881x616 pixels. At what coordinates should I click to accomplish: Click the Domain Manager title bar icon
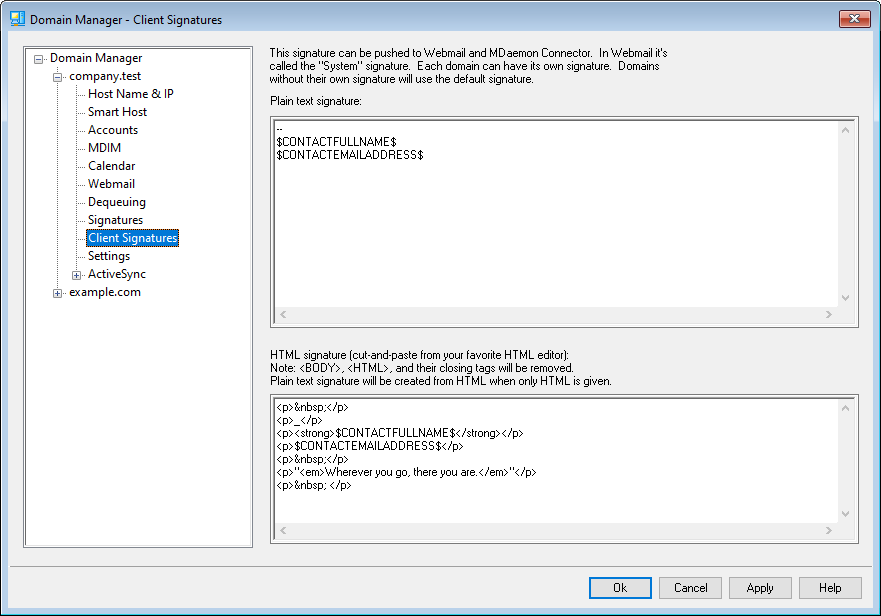point(17,19)
